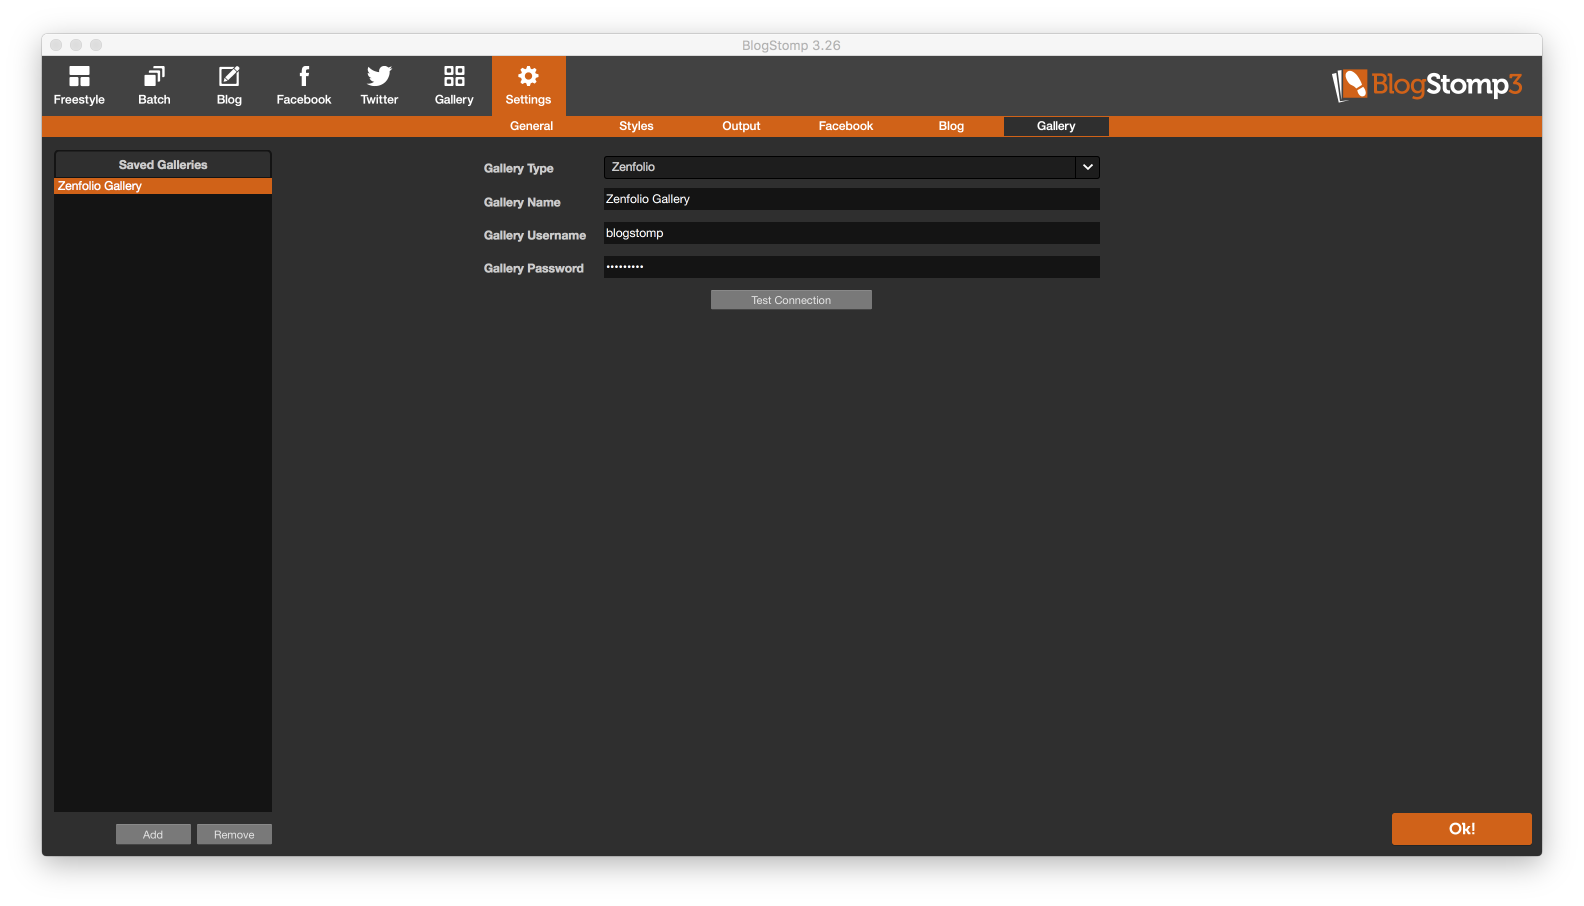
Task: Click the Gallery Name label
Action: coord(522,202)
